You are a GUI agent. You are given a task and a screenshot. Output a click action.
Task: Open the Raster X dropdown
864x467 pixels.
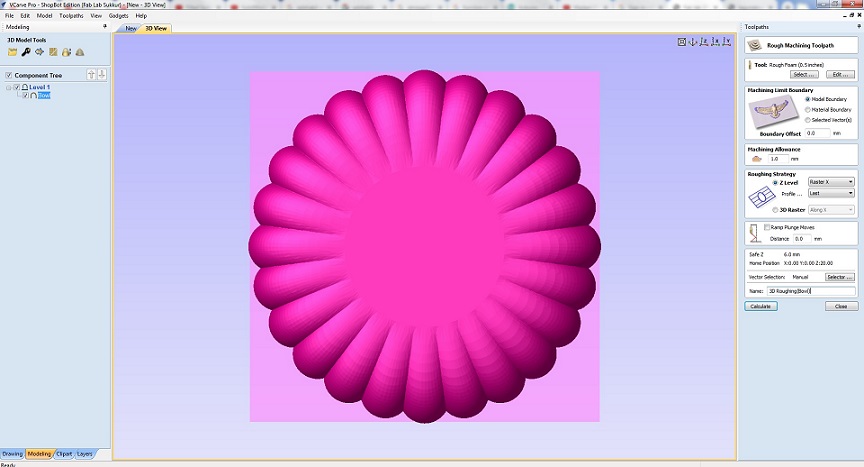pos(831,182)
